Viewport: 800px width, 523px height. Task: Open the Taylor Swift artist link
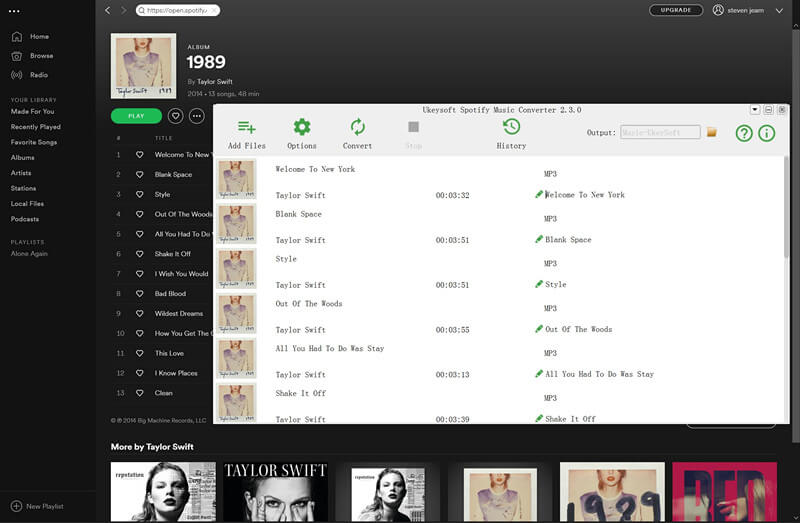click(215, 82)
